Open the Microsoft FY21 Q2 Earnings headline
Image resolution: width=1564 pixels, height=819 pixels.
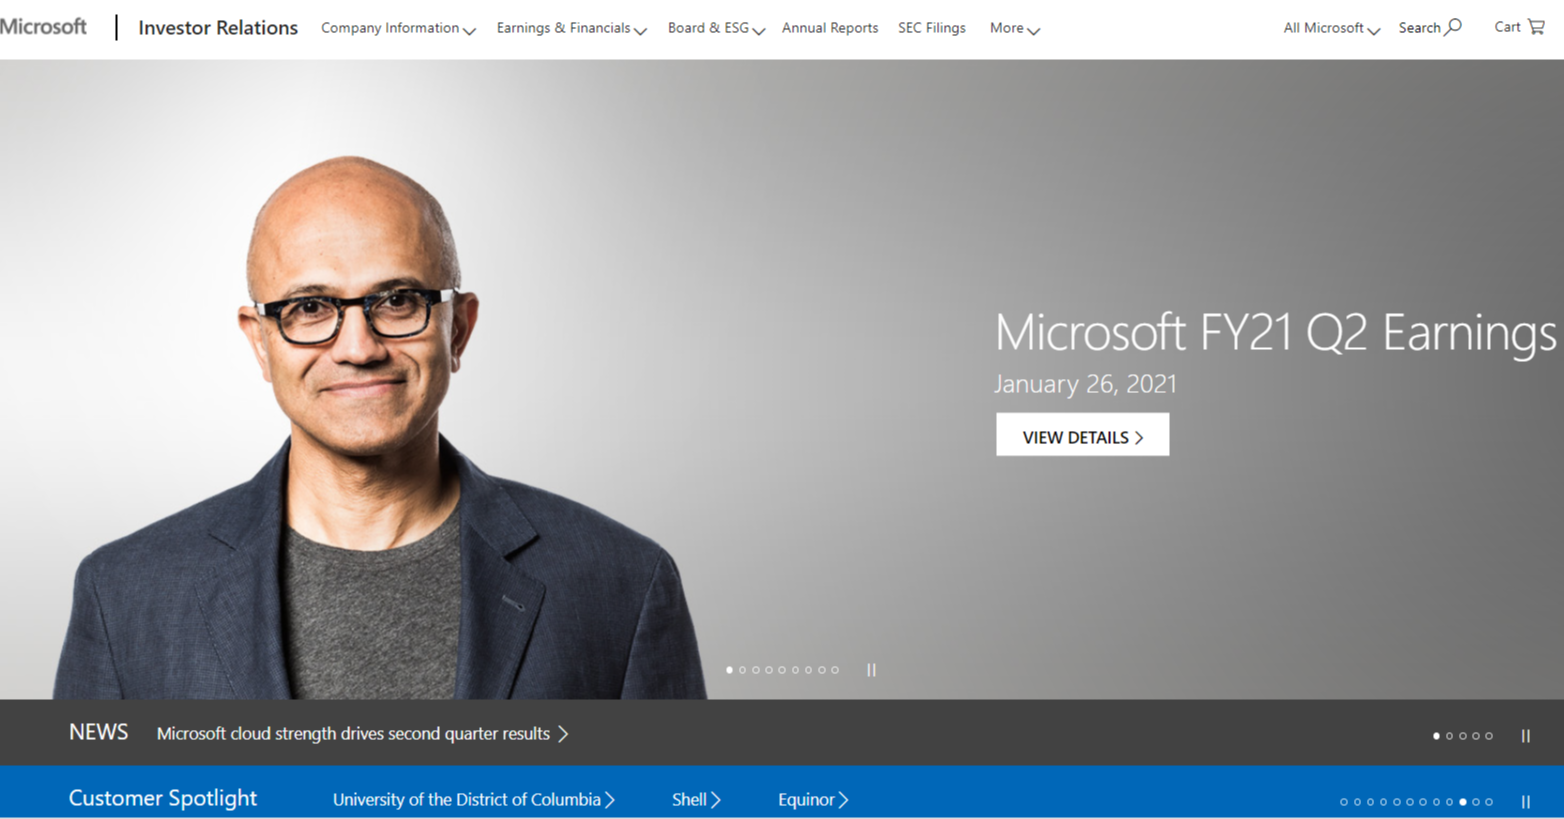(1275, 332)
